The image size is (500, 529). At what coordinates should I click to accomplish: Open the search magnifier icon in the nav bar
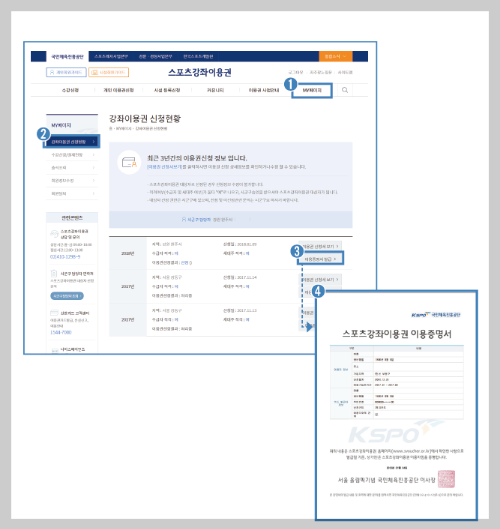pos(345,90)
